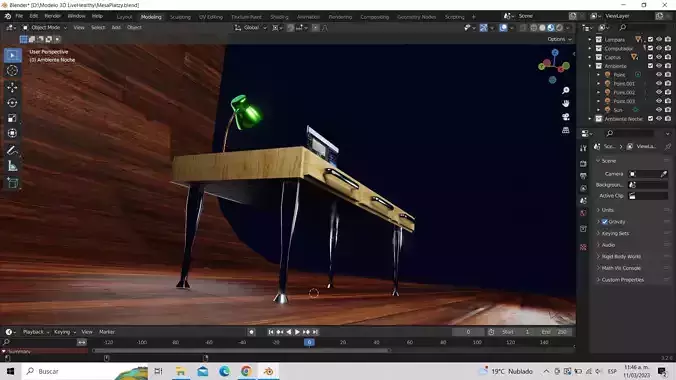Switch to the Shading workspace tab
The image size is (676, 380).
click(279, 17)
